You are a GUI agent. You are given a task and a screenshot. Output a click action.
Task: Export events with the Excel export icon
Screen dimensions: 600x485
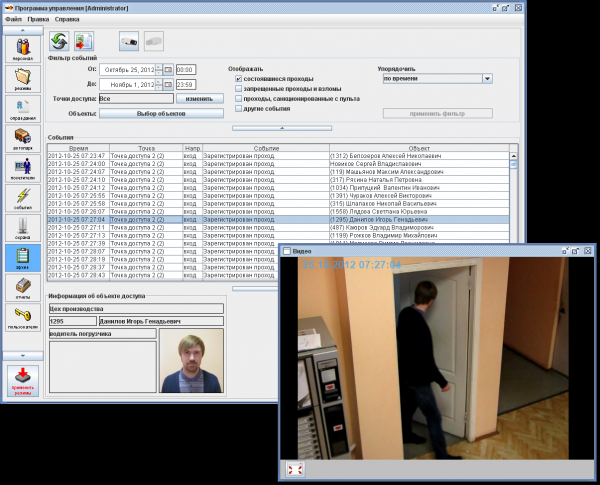tap(84, 41)
